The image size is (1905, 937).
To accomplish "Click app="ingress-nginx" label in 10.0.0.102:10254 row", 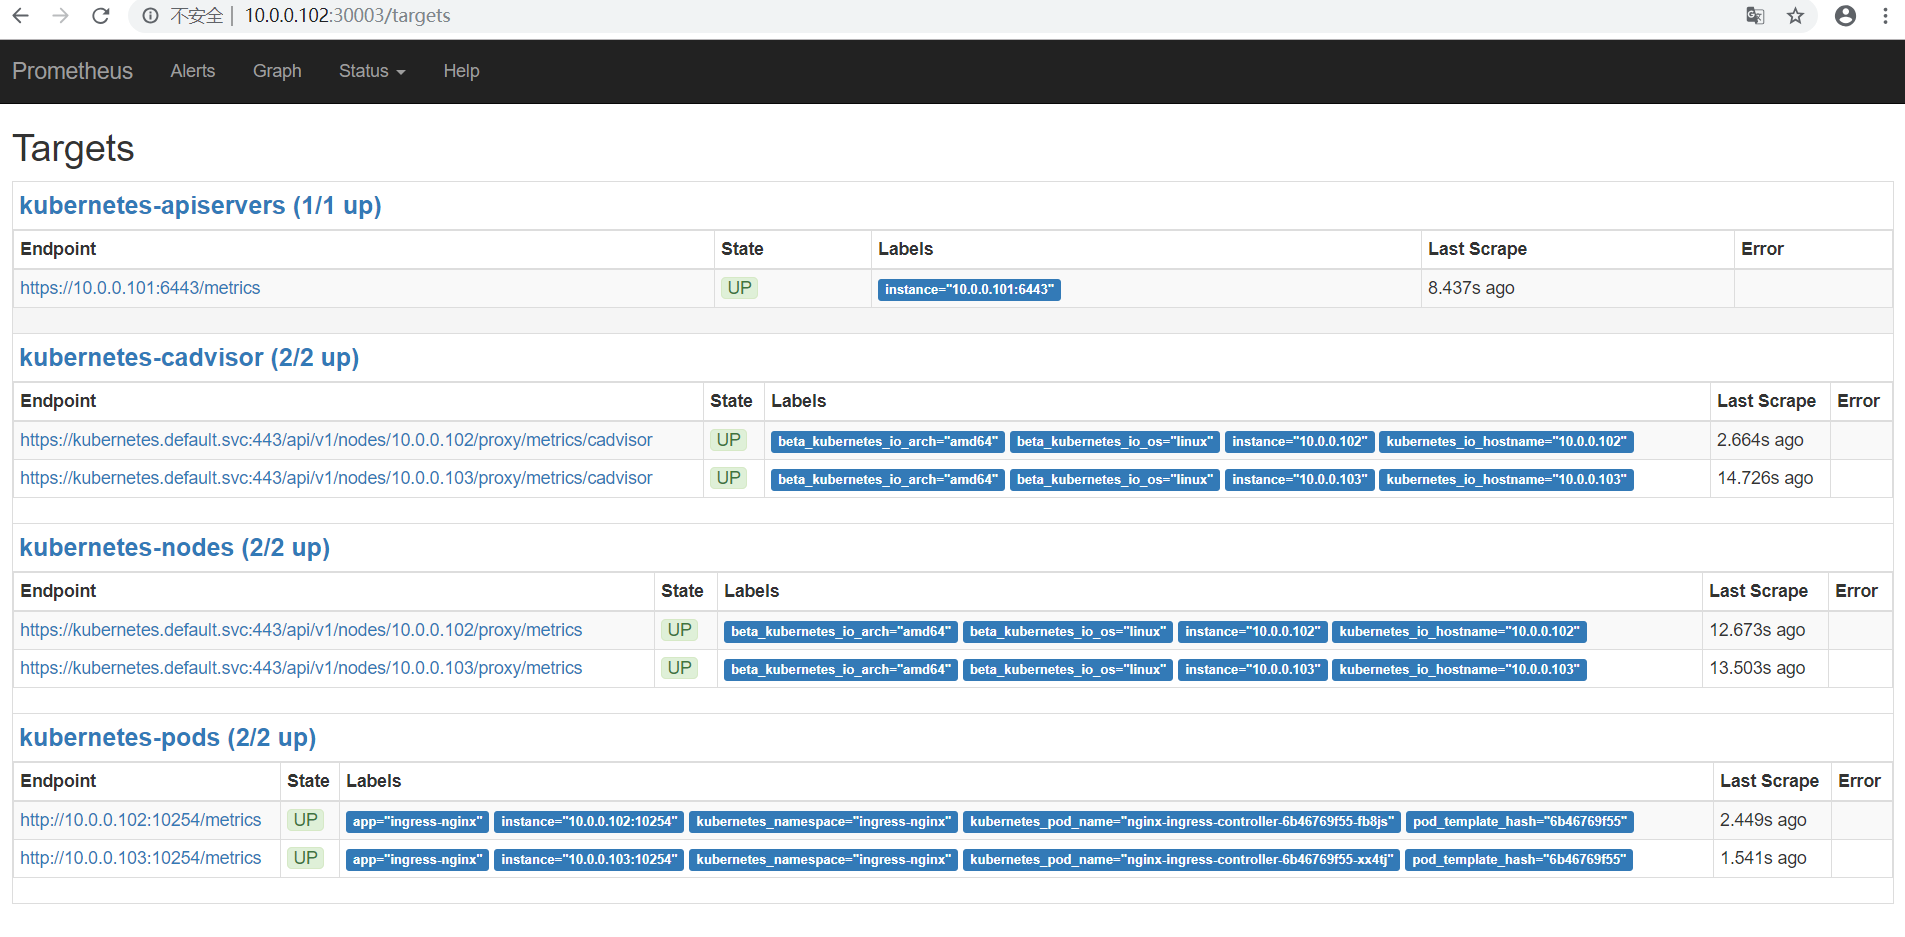I will [x=417, y=821].
